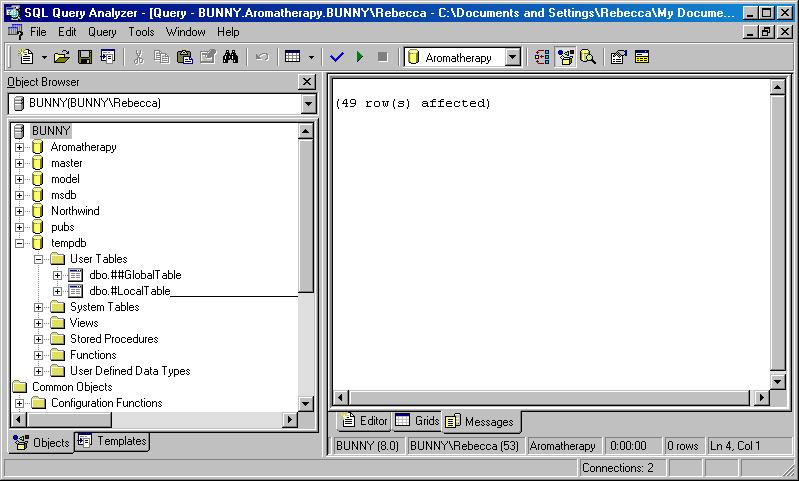The image size is (799, 481).
Task: Click the Paste clipboard icon
Action: tap(184, 57)
